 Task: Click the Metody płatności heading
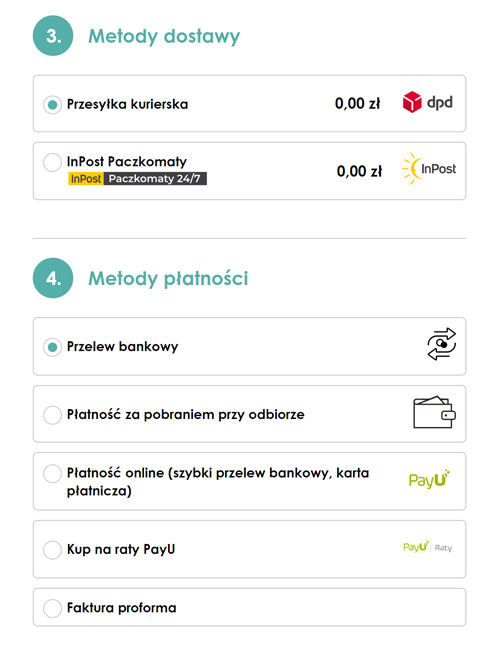click(168, 279)
